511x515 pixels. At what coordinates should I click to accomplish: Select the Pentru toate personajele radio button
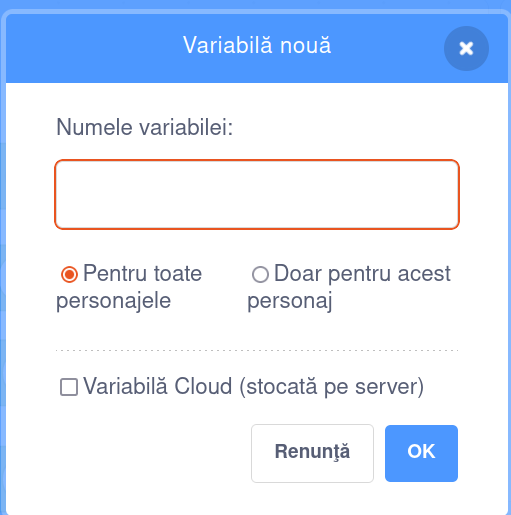(69, 274)
